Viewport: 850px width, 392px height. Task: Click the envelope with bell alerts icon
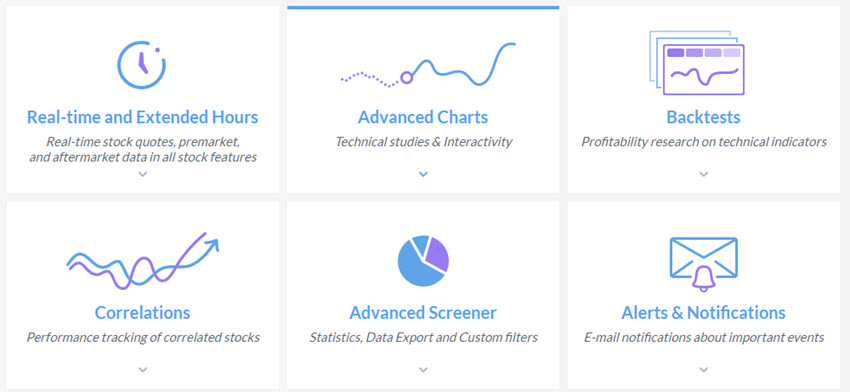coord(704,265)
